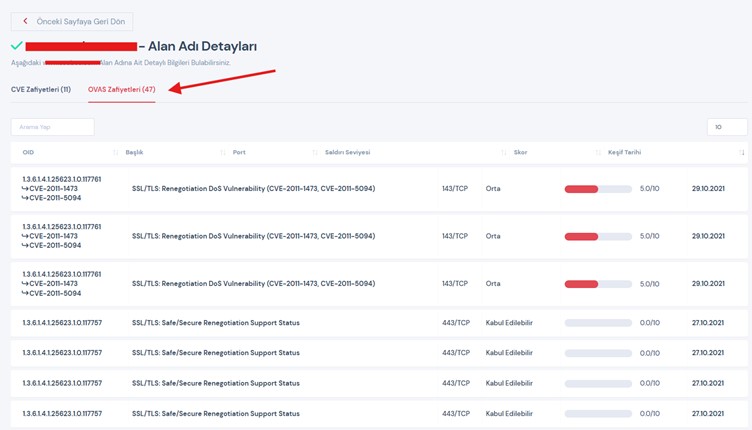
Task: Sort using the Skor column sort icon
Action: 599,153
